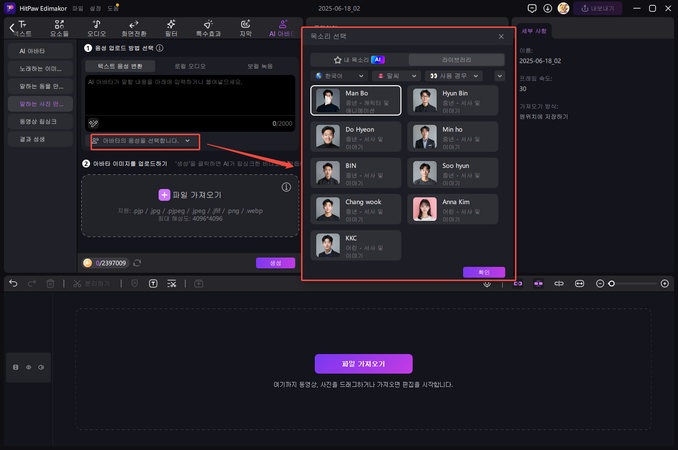The width and height of the screenshot is (678, 450).
Task: Refresh the credits counter 0/2397009
Action: click(x=137, y=263)
